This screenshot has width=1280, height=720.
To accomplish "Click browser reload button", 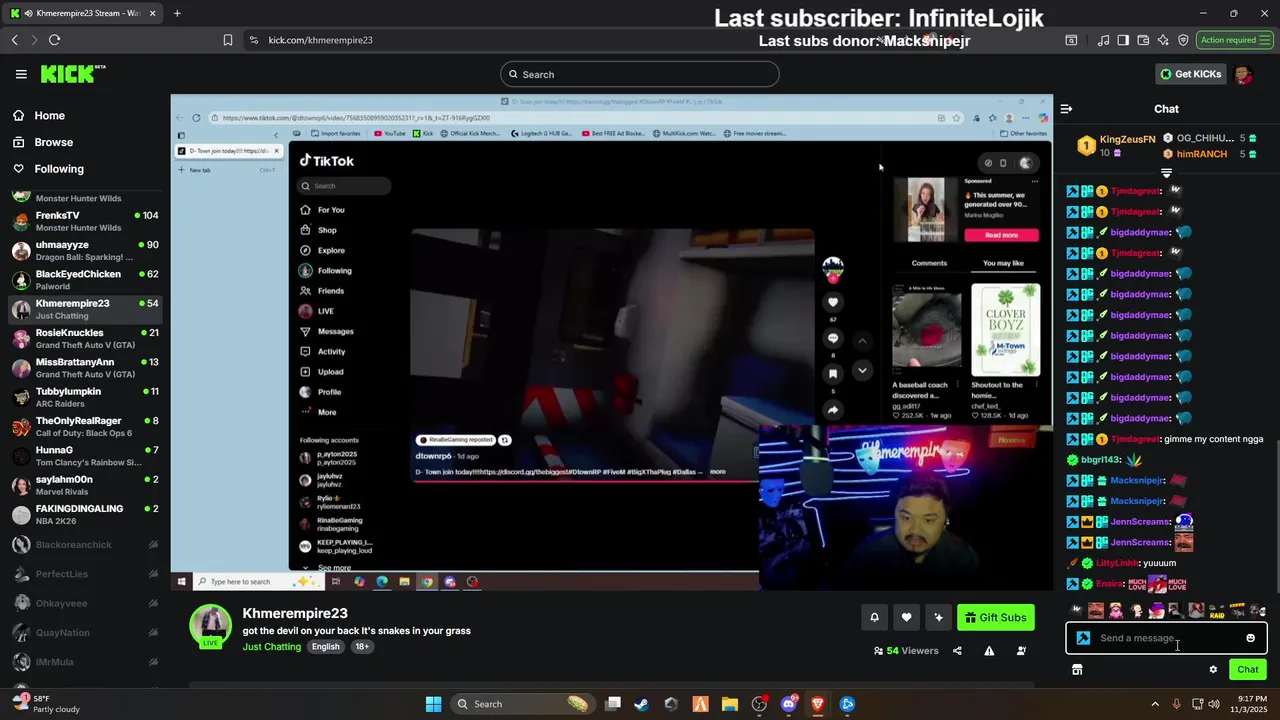I will pyautogui.click(x=54, y=40).
